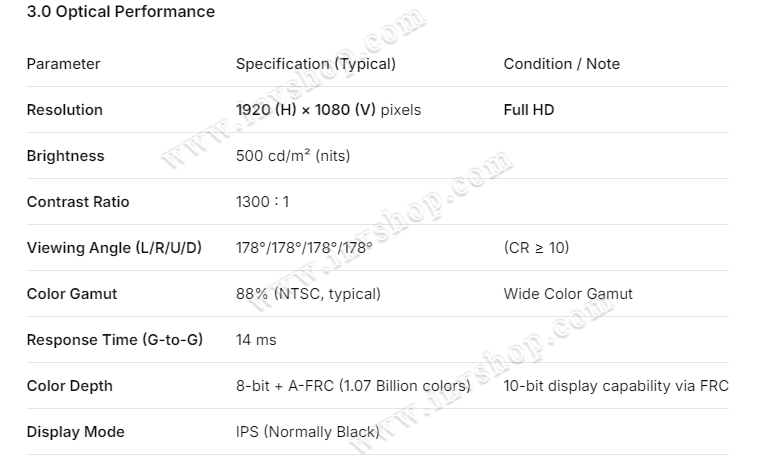Click the "1920 (H) × 1080 (V) pixels" value
Viewport: 775px width, 464px height.
point(328,110)
